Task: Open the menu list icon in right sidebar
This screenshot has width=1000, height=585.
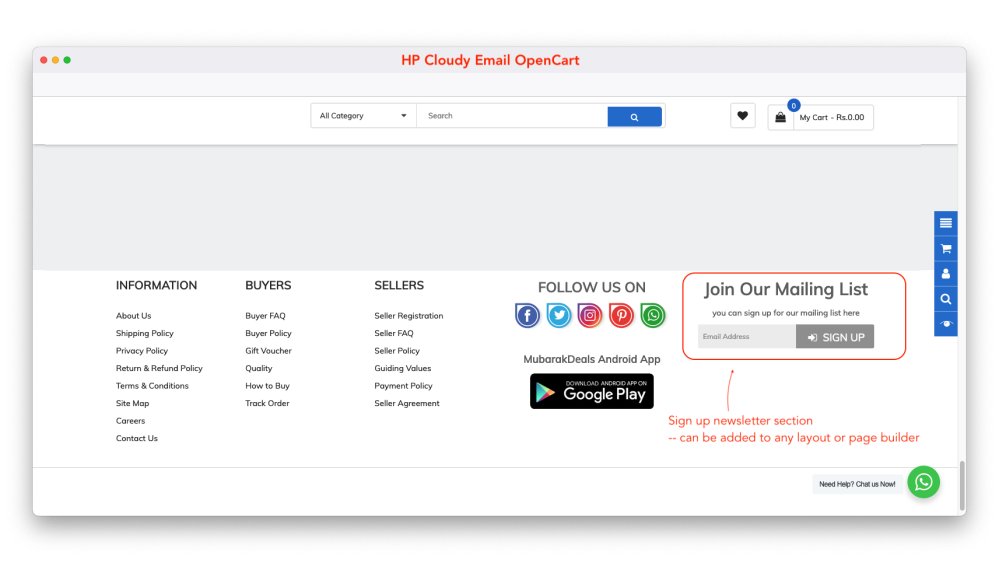Action: (946, 223)
